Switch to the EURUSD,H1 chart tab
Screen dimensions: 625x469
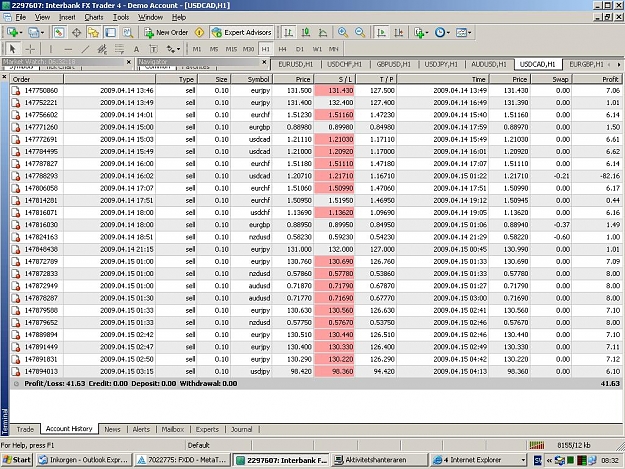[295, 64]
